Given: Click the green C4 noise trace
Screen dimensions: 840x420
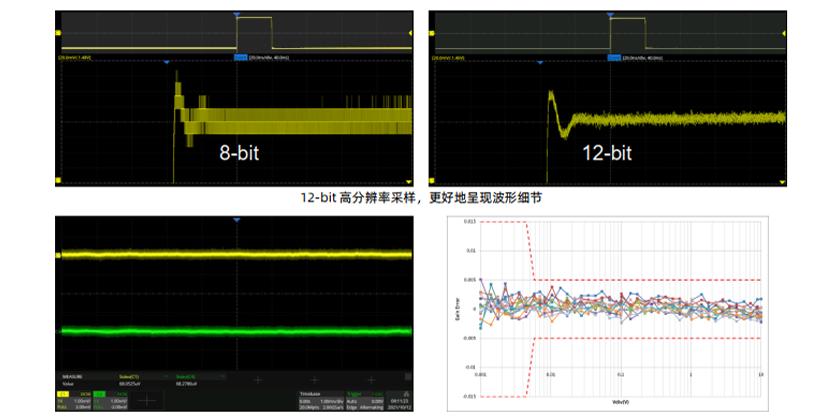Looking at the screenshot, I should (x=237, y=330).
